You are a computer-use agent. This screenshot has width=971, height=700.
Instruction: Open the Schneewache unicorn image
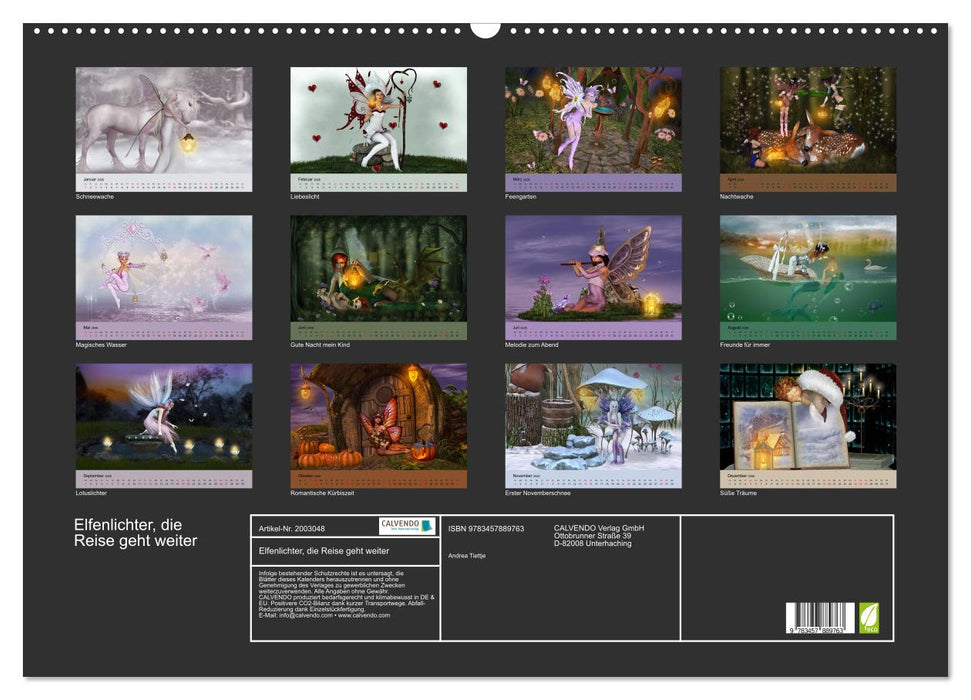[164, 120]
